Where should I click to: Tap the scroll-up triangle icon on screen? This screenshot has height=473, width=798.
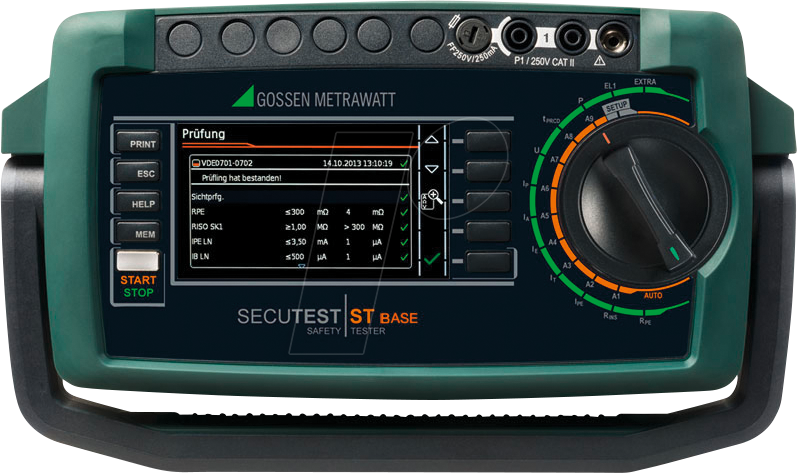point(432,140)
